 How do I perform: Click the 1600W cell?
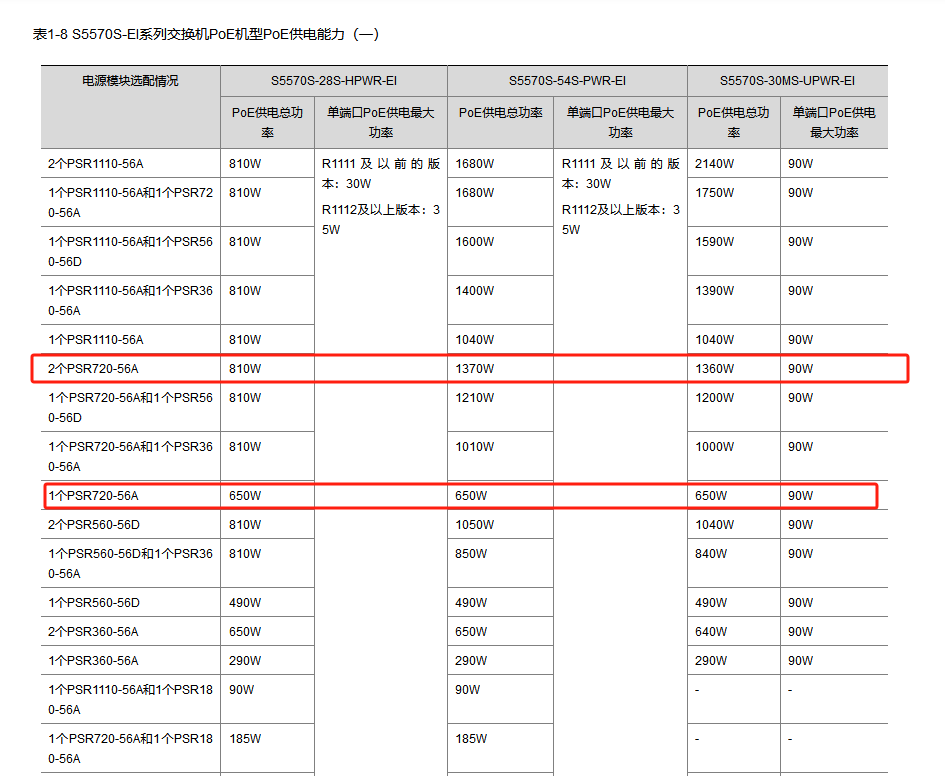click(474, 242)
